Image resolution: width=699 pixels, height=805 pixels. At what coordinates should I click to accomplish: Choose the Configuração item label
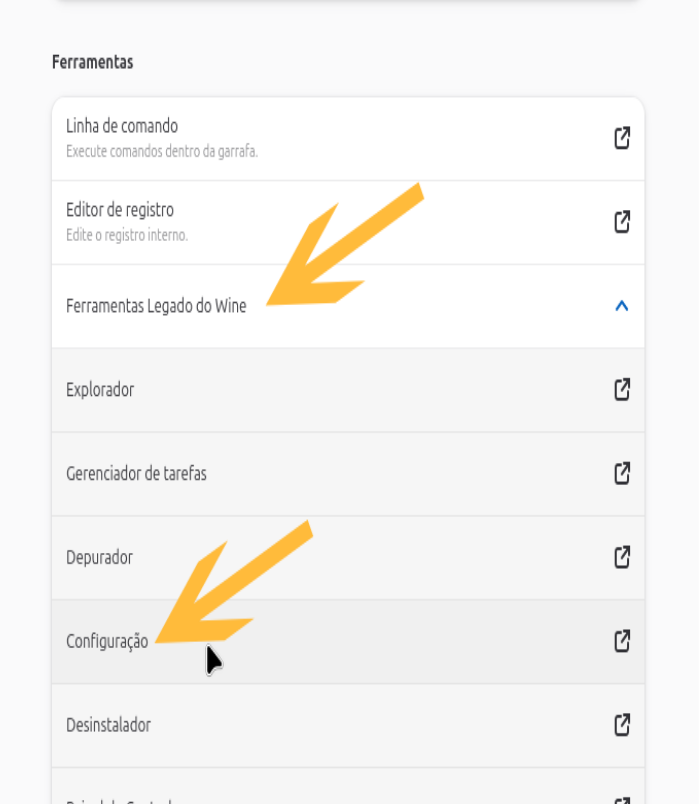click(x=107, y=642)
